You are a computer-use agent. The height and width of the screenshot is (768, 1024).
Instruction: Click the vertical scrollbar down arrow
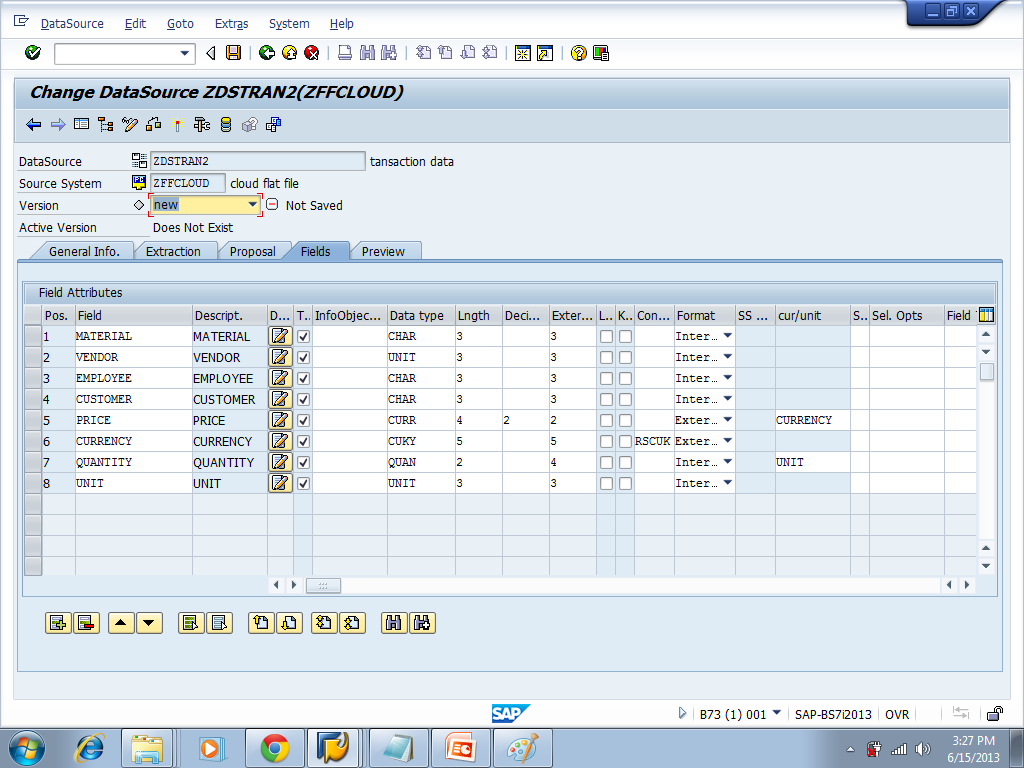[986, 566]
